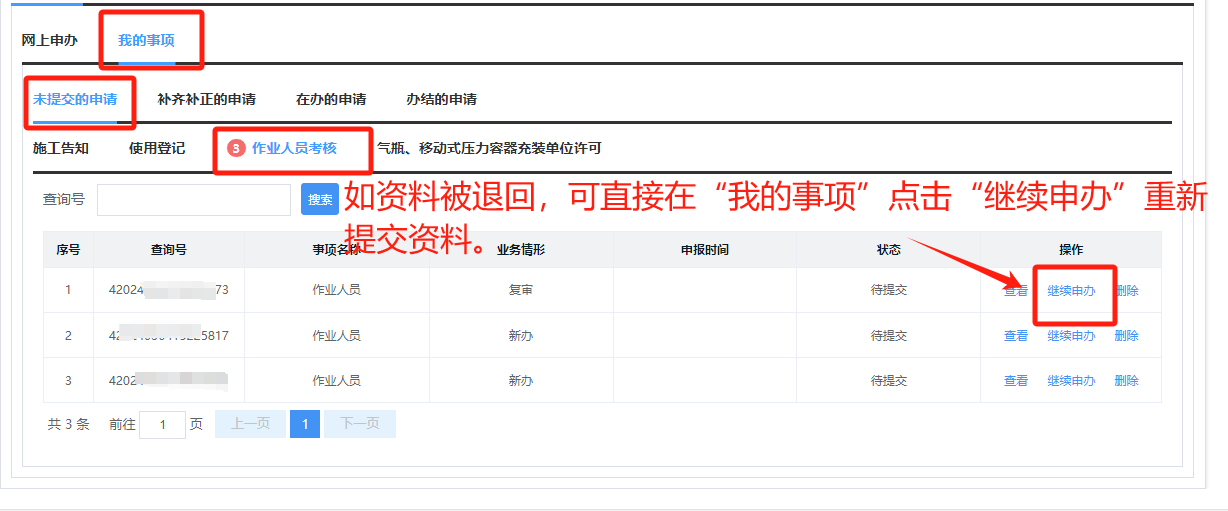Select the 施工告知 category

click(61, 149)
